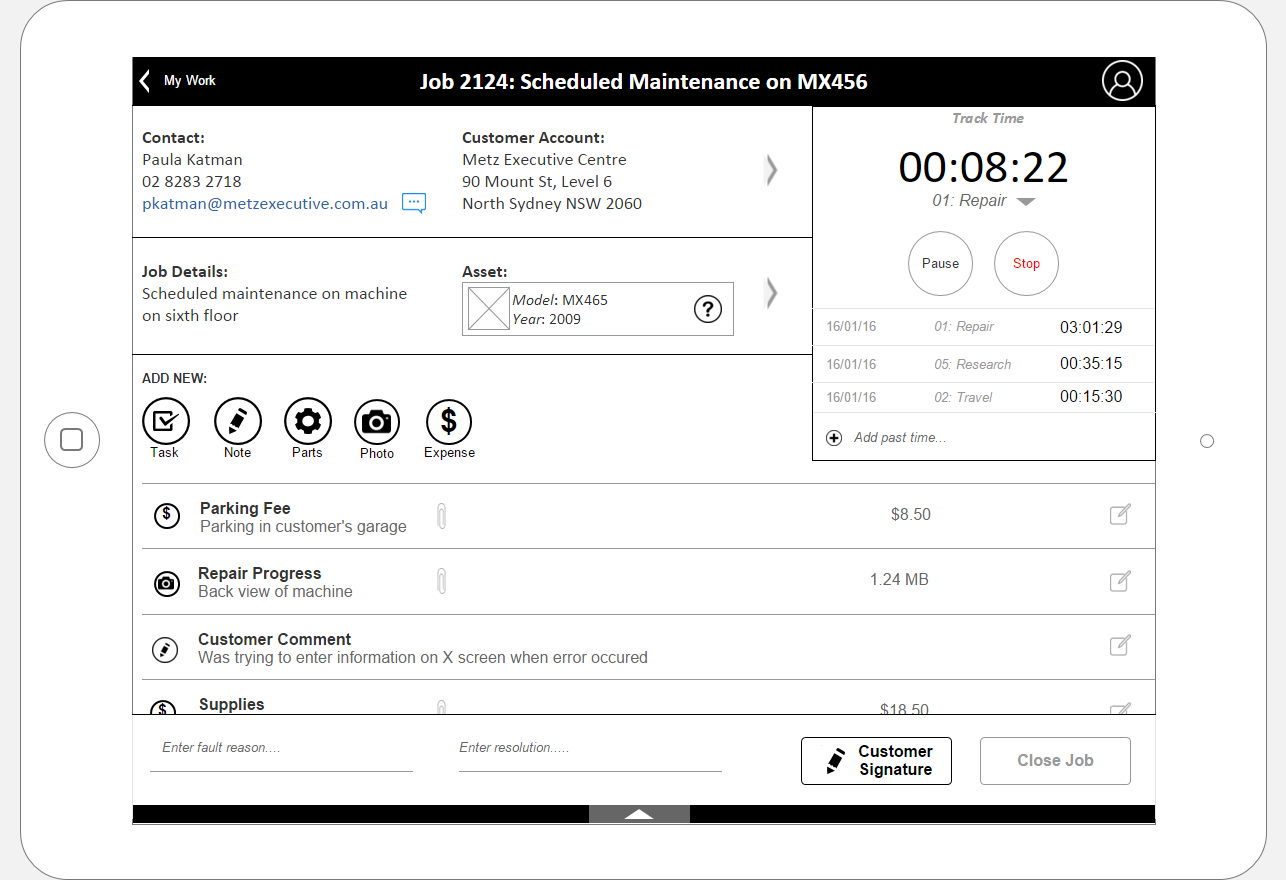Pause the running timer

[940, 264]
